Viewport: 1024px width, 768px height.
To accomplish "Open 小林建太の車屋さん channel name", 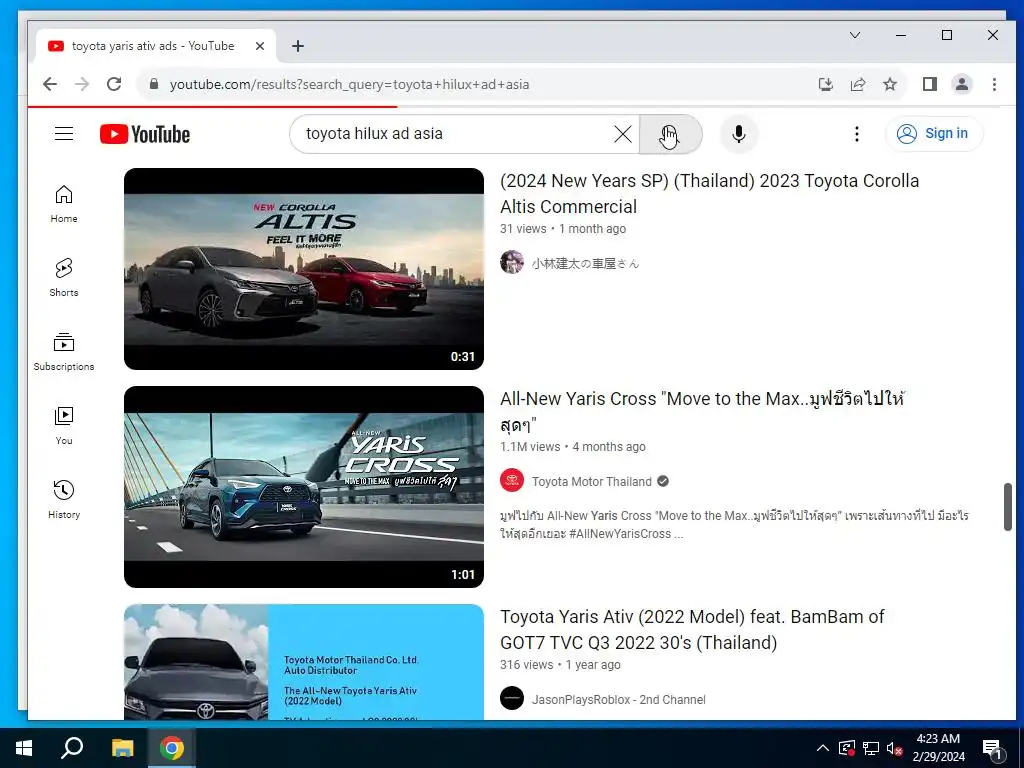I will pos(585,263).
